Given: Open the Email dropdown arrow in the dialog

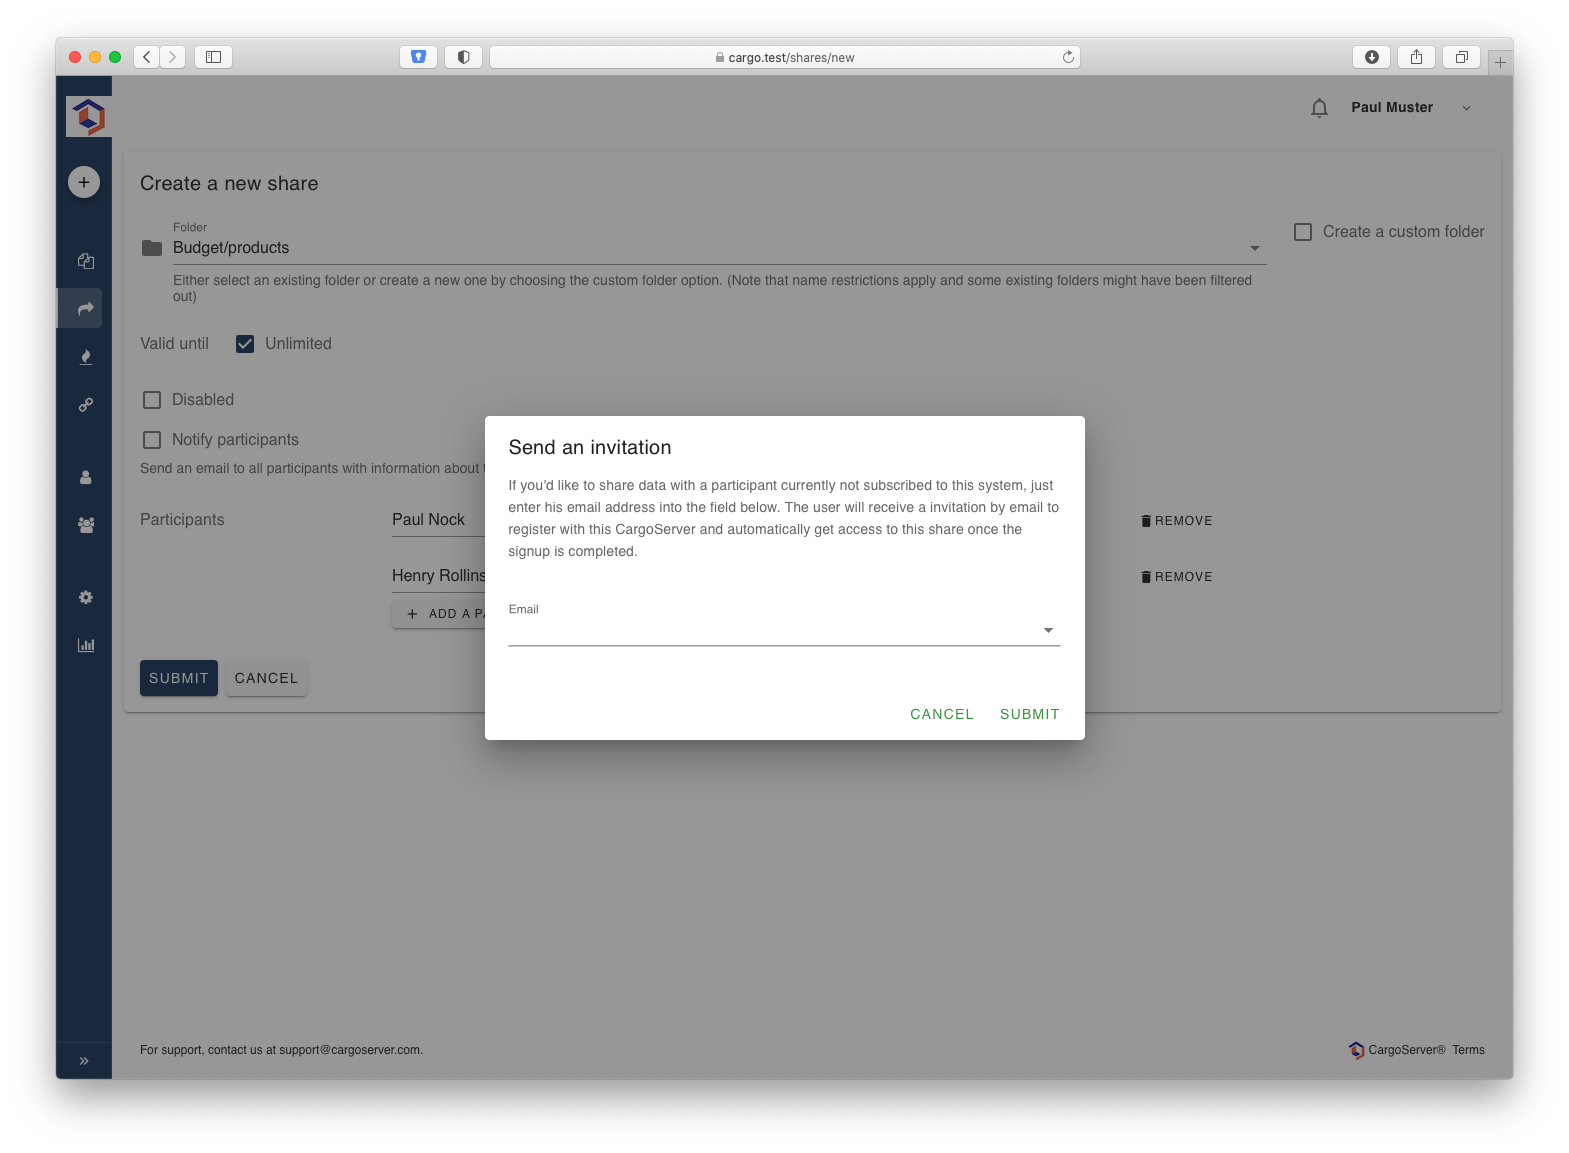Looking at the screenshot, I should [x=1048, y=630].
